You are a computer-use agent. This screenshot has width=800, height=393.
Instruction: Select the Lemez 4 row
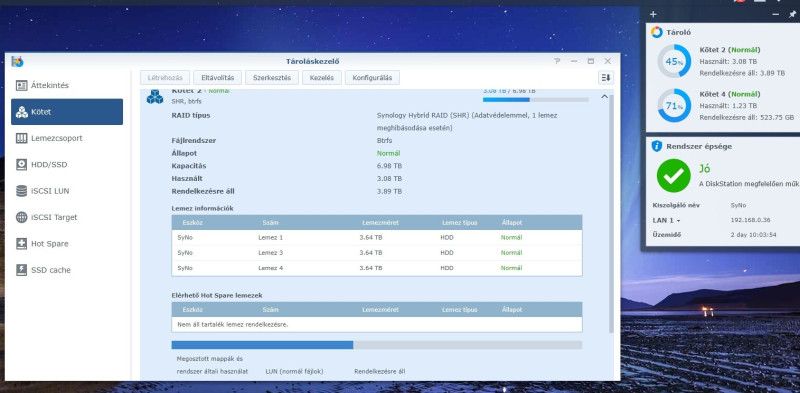(377, 268)
